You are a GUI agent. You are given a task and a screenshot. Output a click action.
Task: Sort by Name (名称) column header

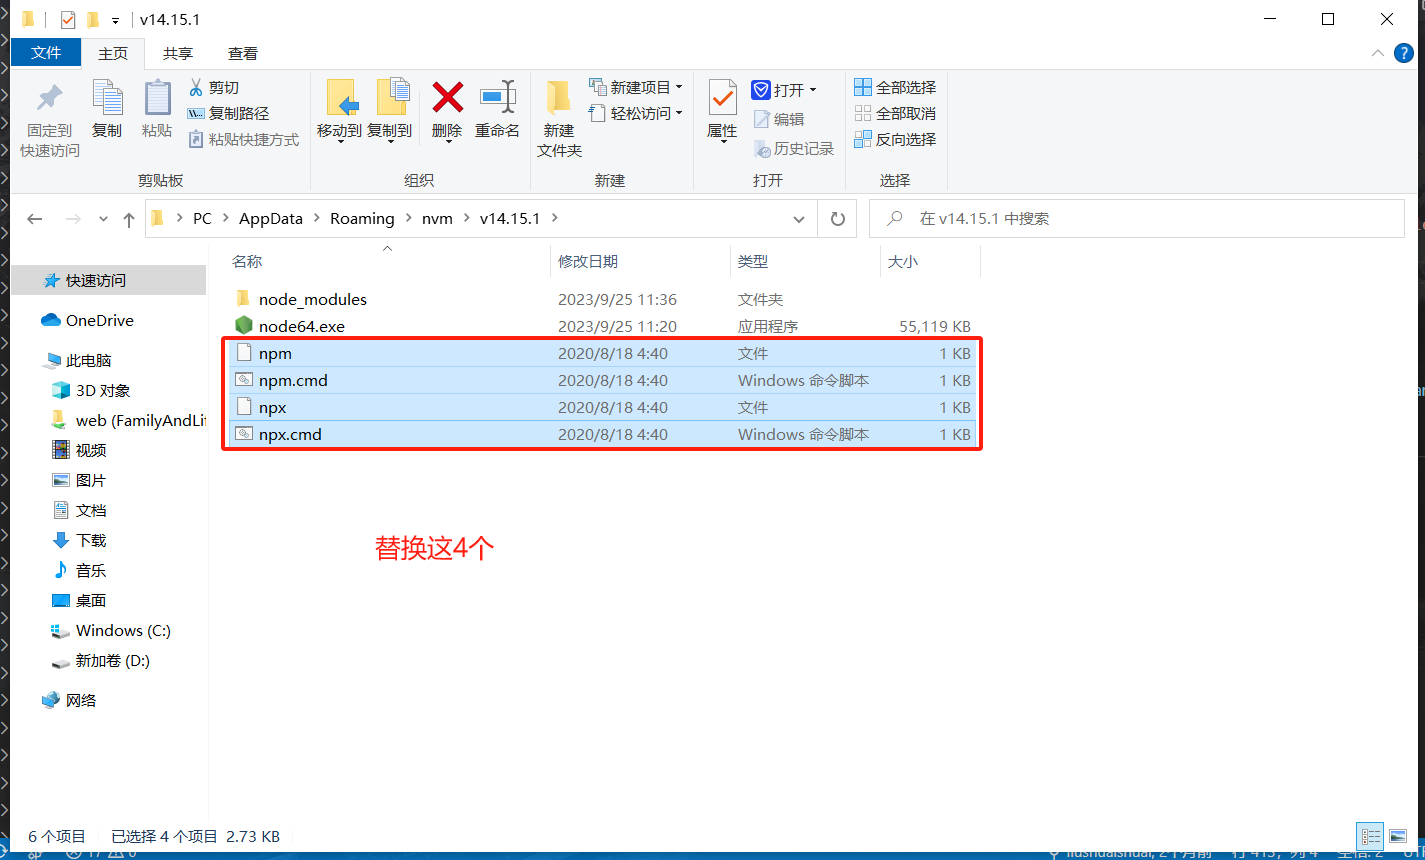pos(247,261)
